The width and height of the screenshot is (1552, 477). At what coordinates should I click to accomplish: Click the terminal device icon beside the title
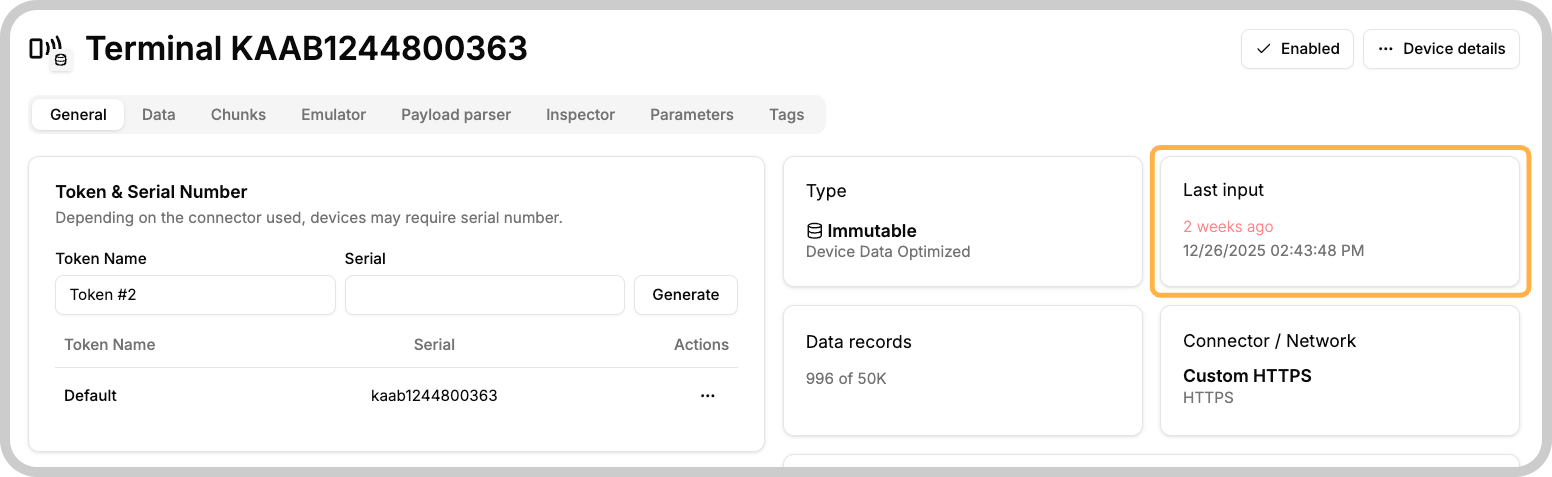pos(47,49)
